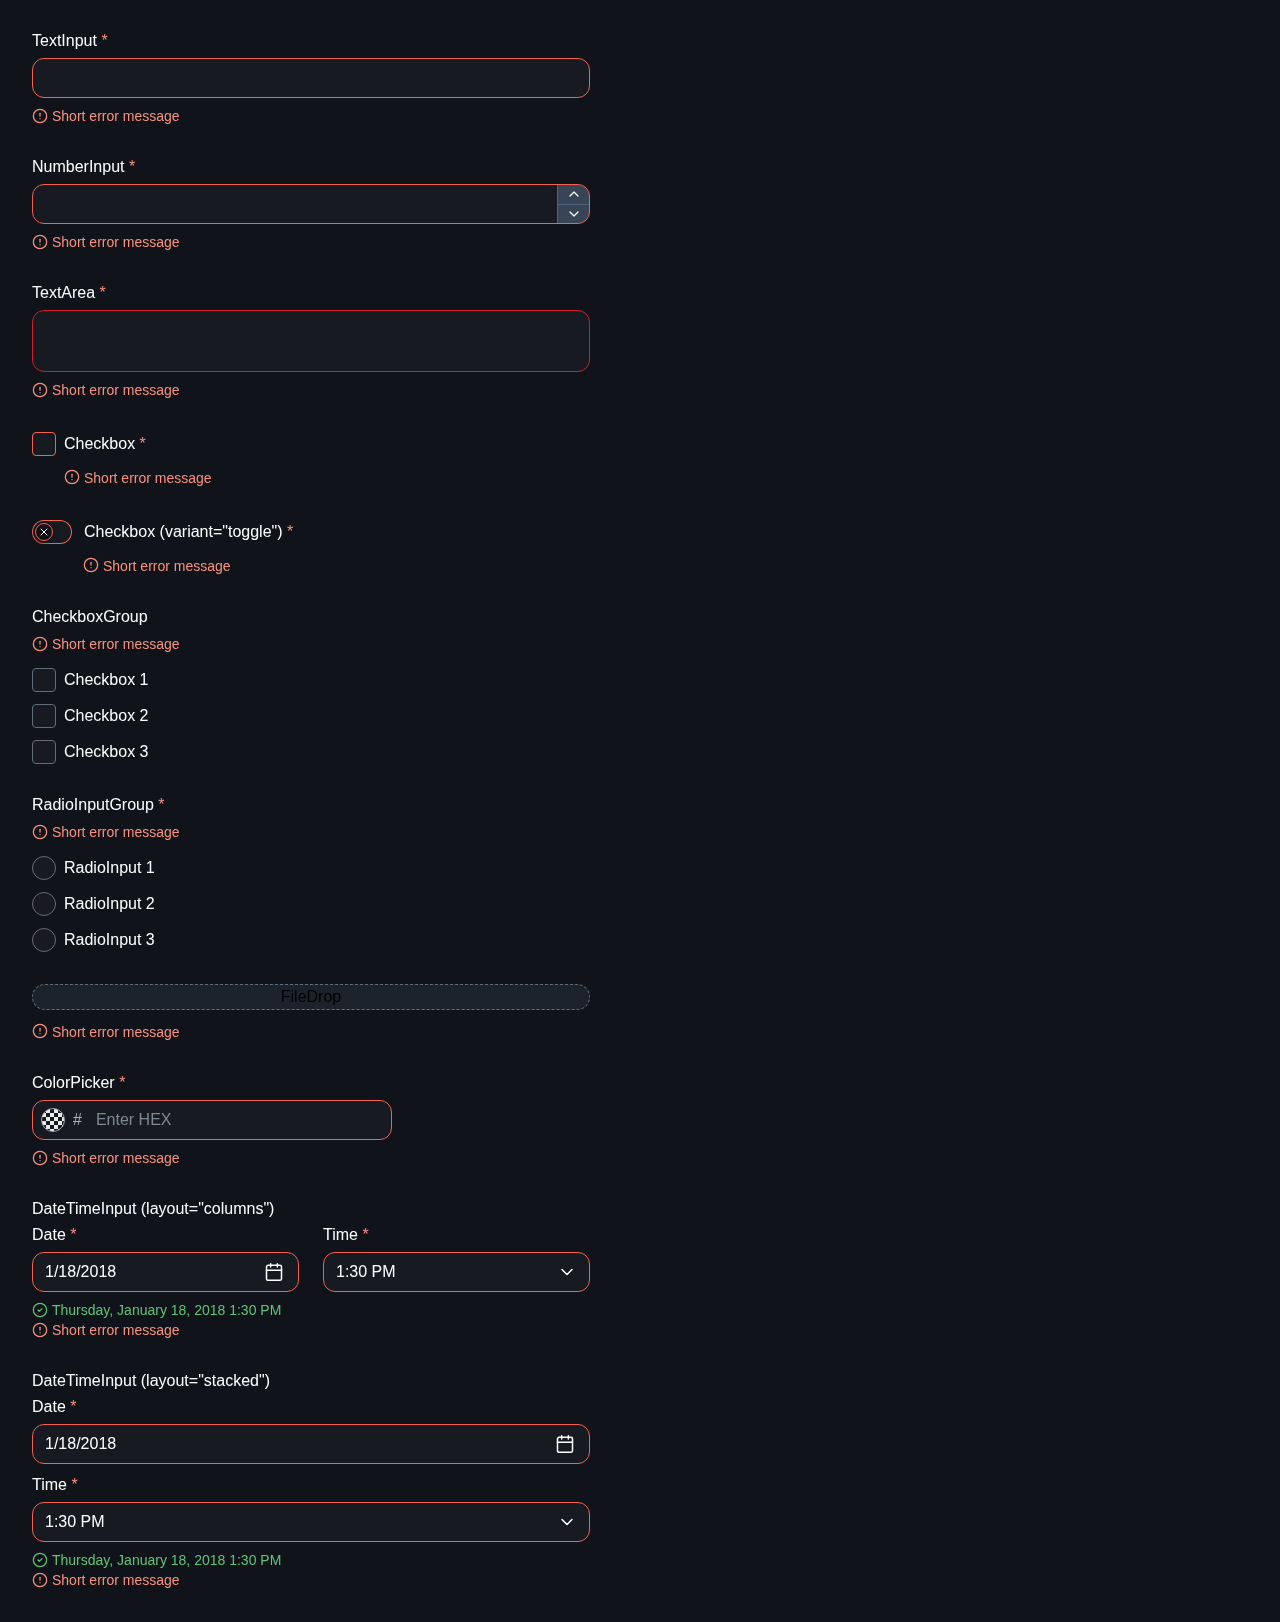Image resolution: width=1280 pixels, height=1622 pixels.
Task: Click error icon under RadioInputGroup label
Action: [40, 832]
